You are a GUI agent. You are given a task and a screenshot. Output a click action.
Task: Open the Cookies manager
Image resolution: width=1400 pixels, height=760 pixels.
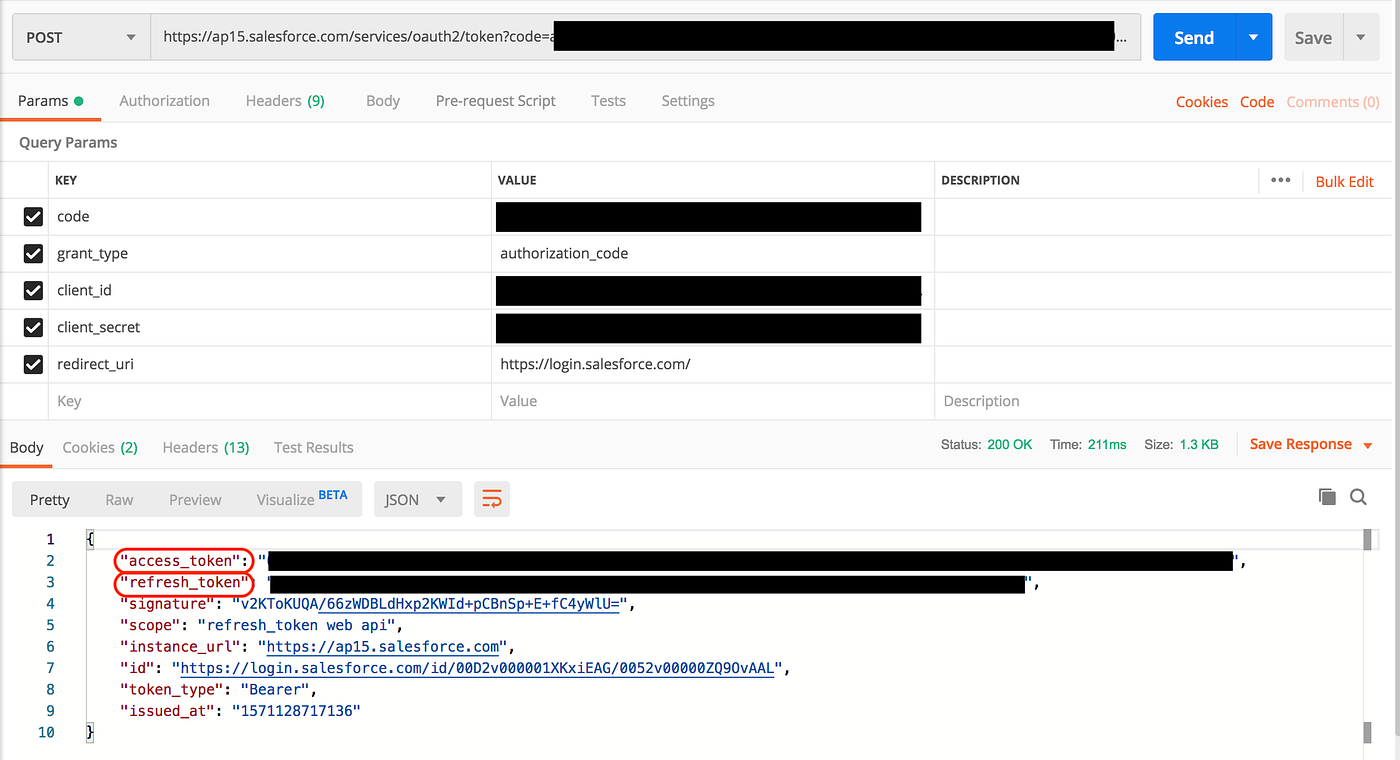tap(1201, 101)
